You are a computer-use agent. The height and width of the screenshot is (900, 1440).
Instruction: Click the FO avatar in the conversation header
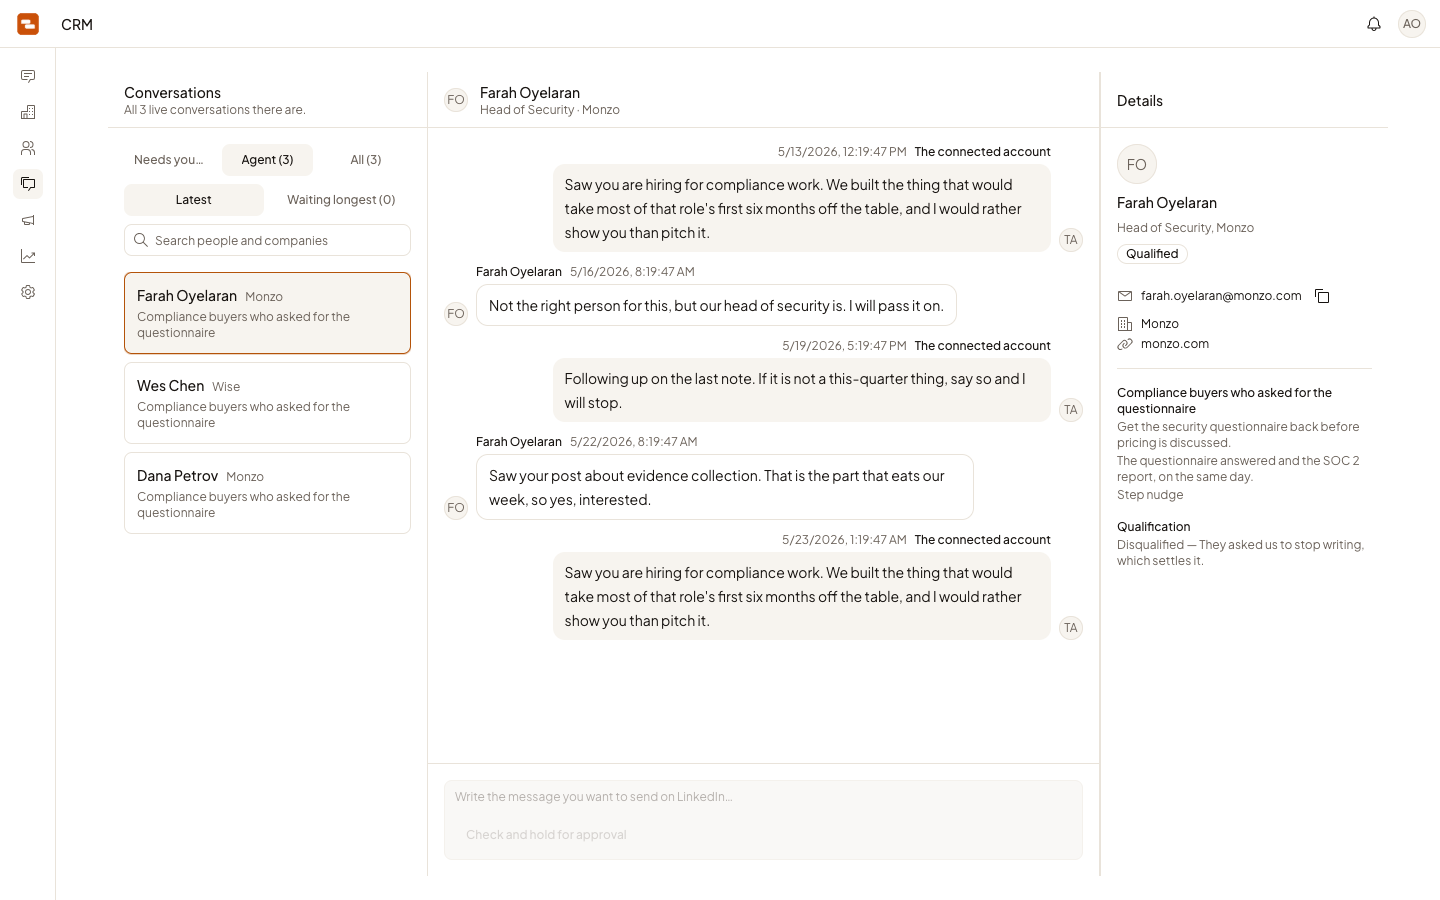click(456, 100)
